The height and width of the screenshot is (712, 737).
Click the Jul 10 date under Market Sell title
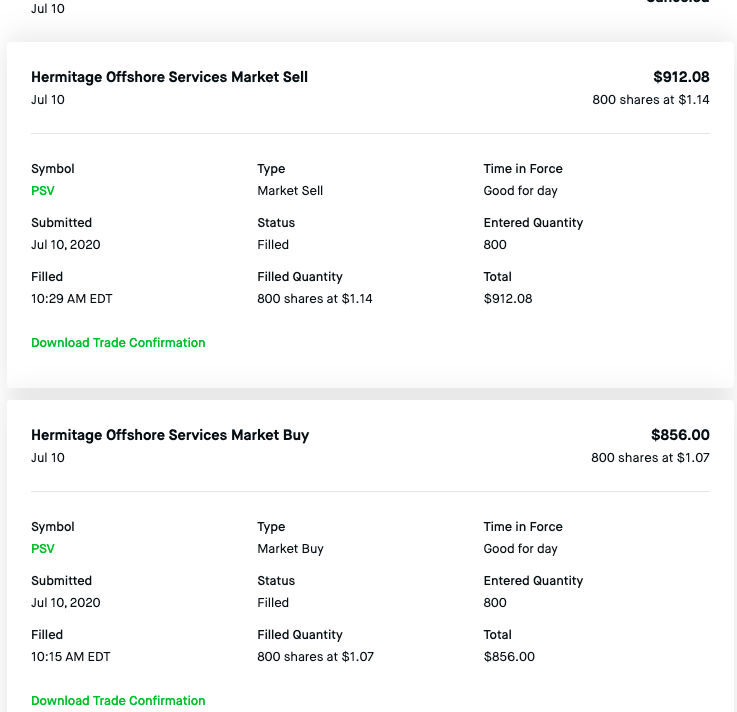coord(48,100)
